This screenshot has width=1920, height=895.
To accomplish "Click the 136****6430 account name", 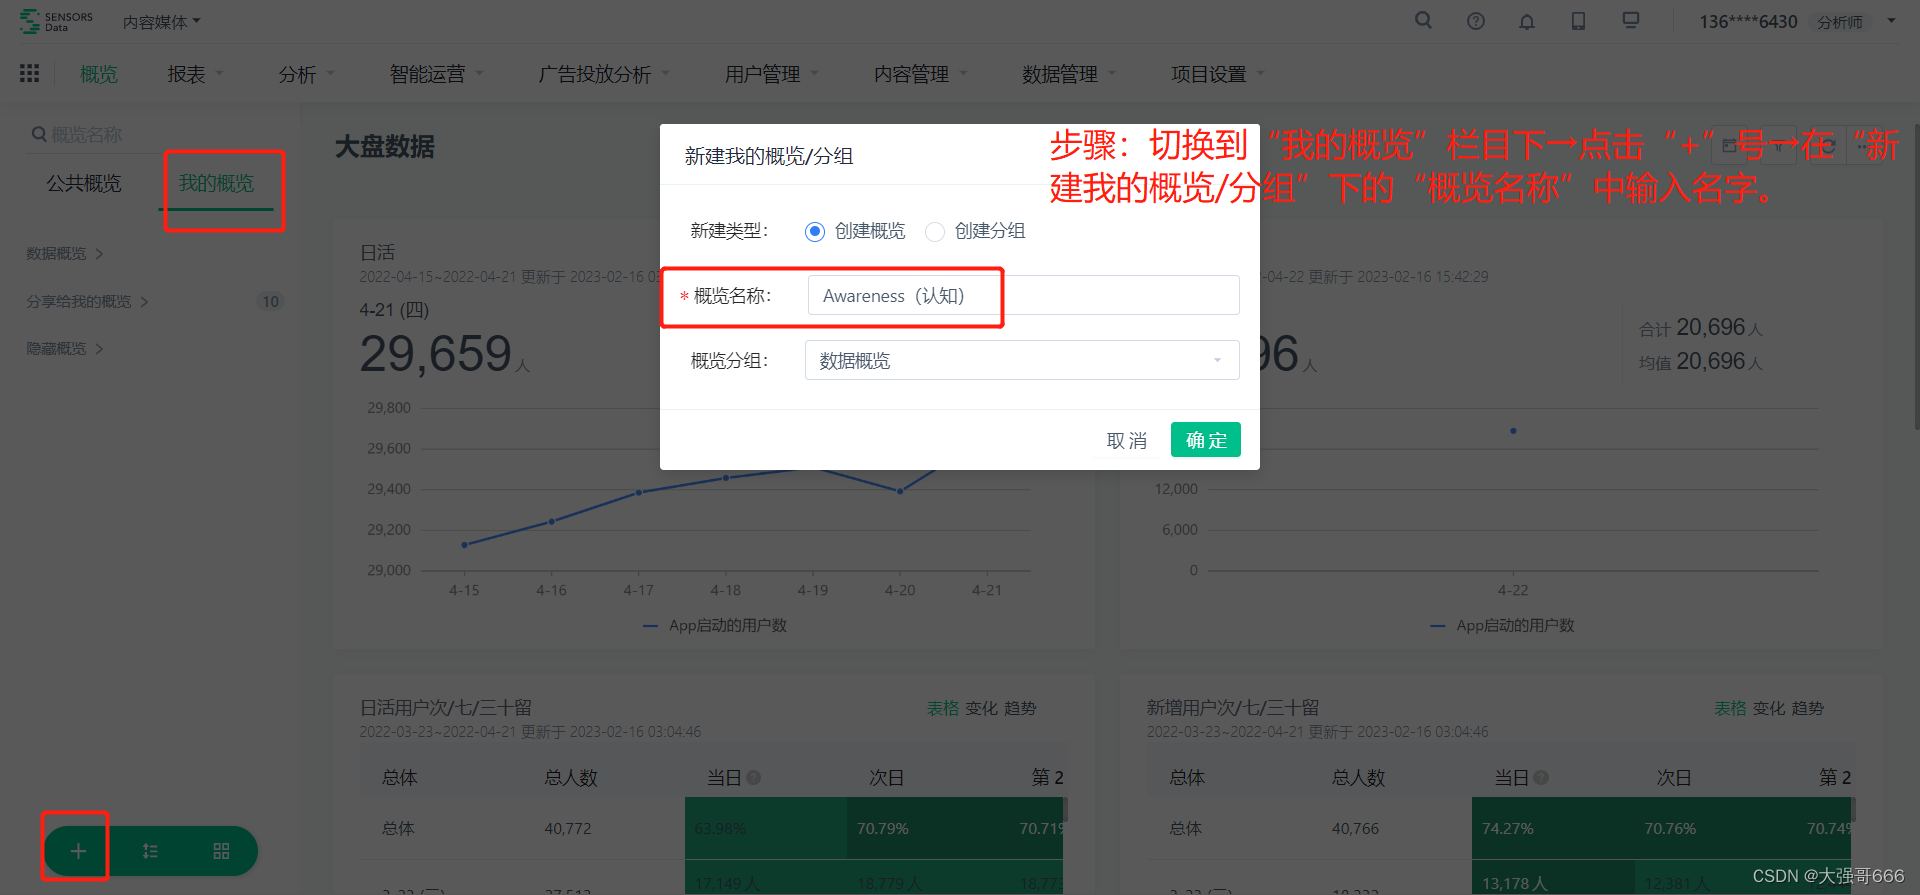I will (x=1748, y=21).
